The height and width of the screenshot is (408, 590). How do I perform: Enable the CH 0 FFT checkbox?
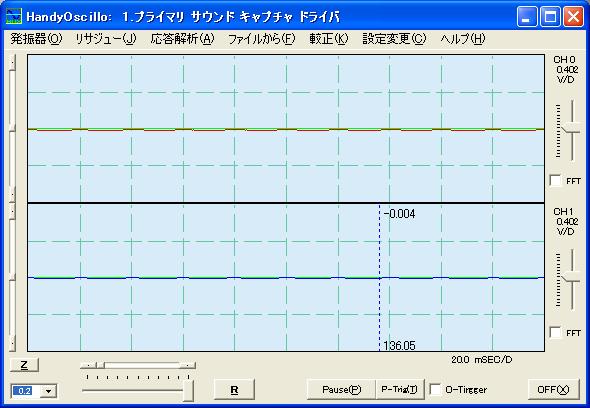555,181
